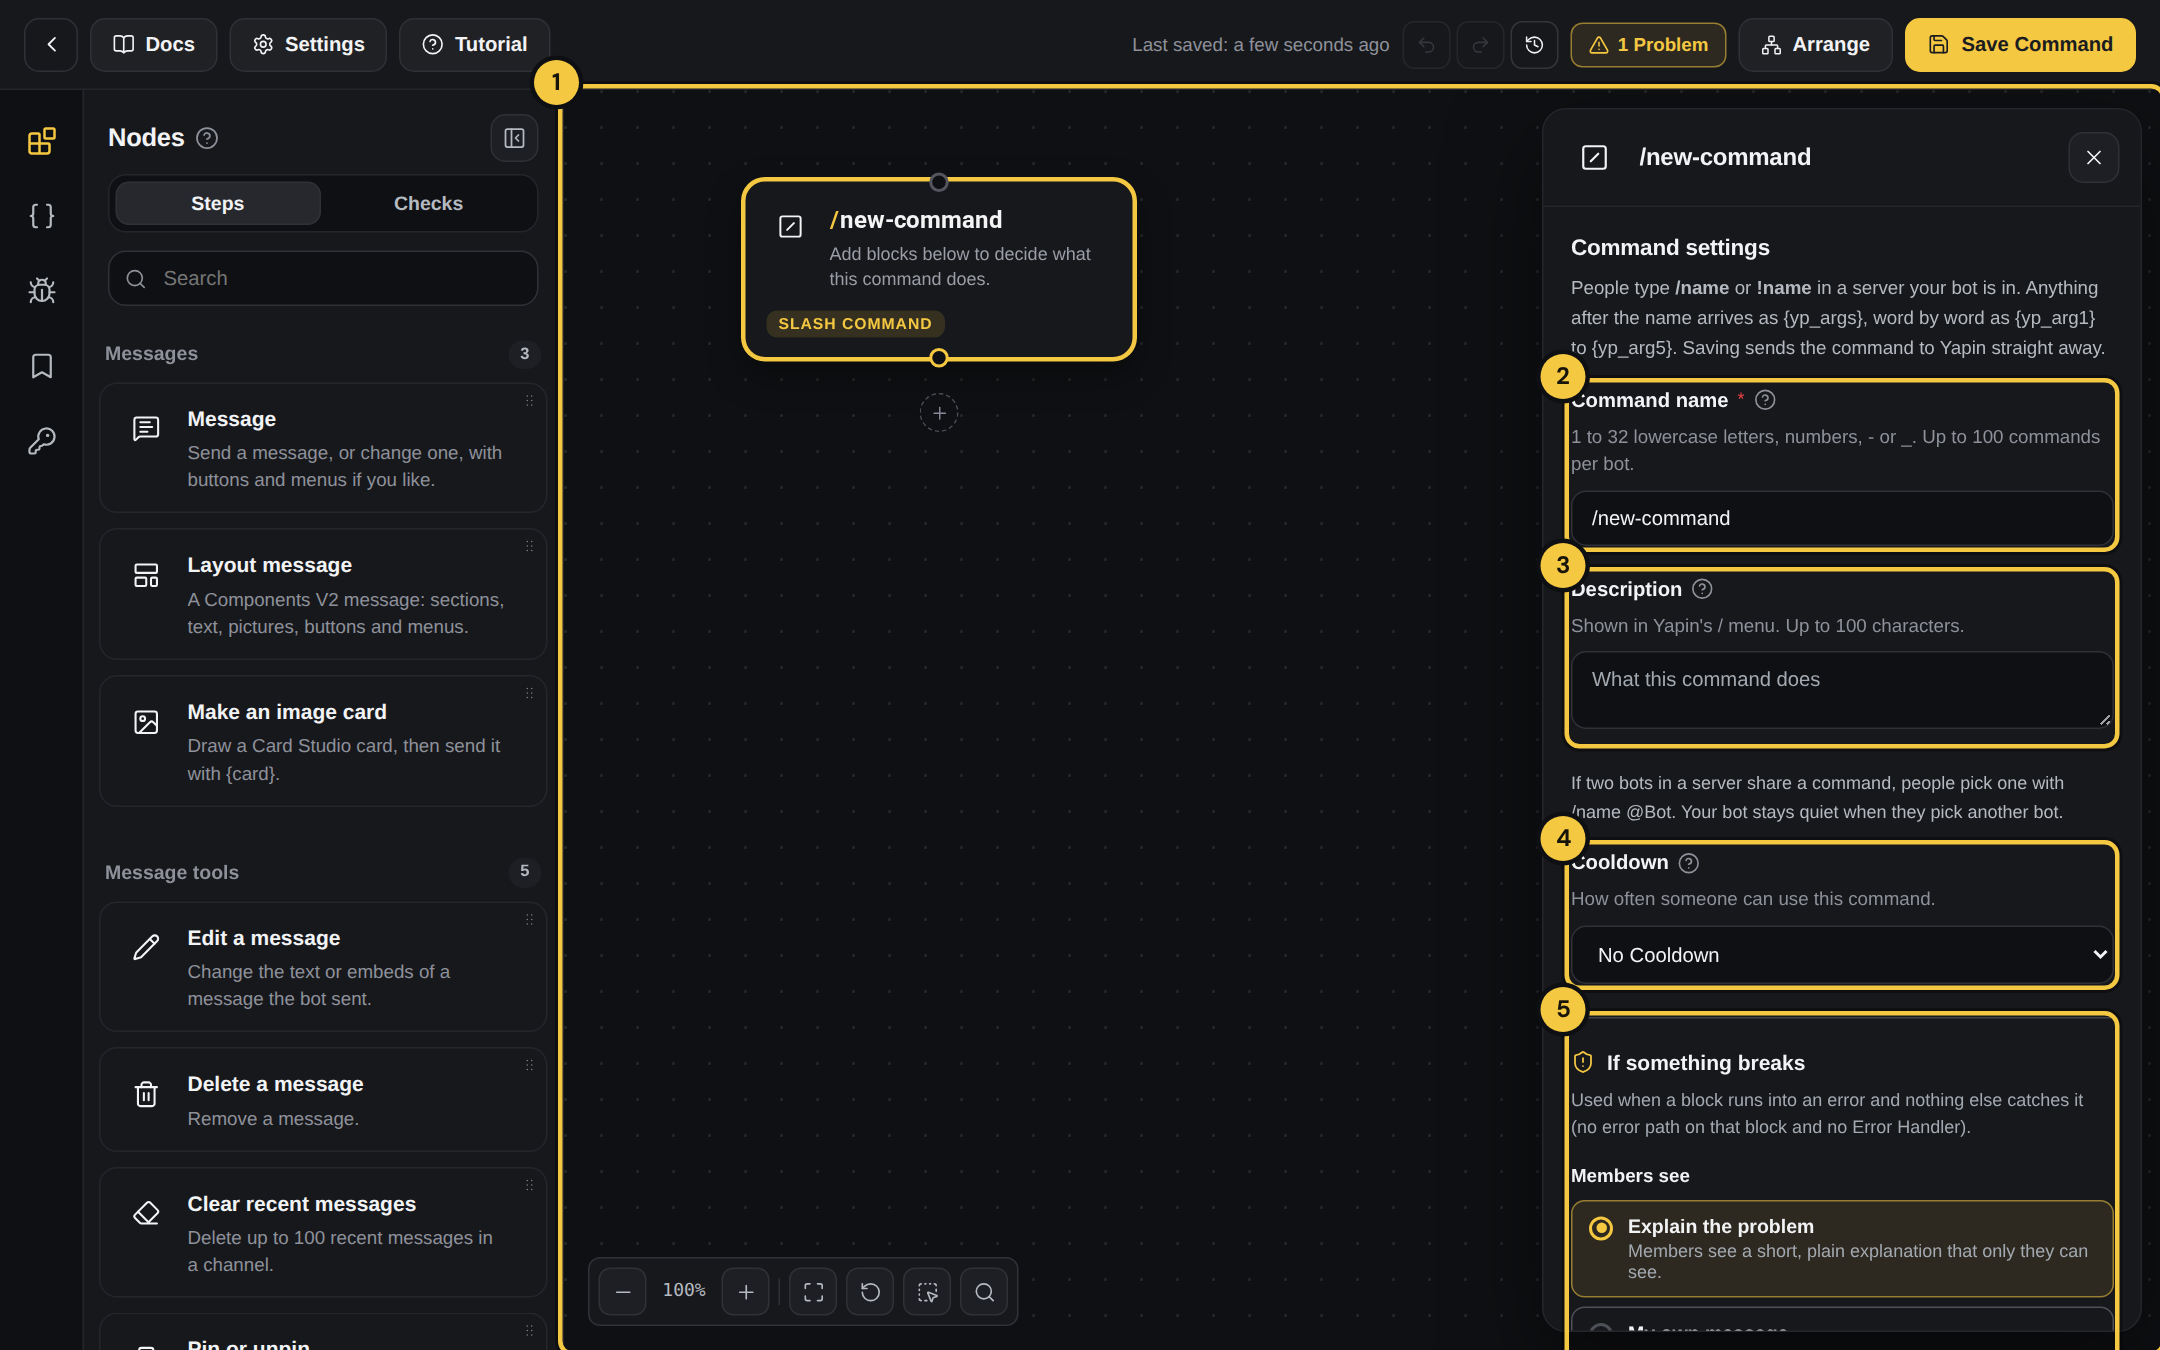The image size is (2160, 1350).
Task: Click the redo arrow button
Action: pyautogui.click(x=1480, y=45)
